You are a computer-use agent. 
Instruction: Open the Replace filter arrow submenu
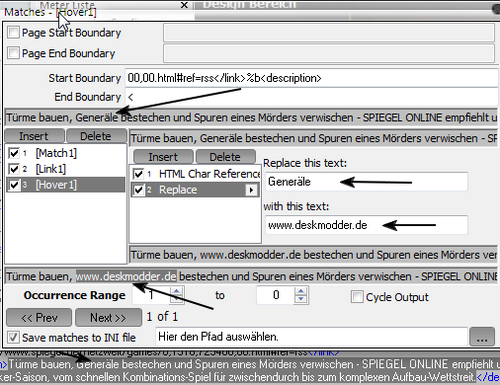(251, 190)
